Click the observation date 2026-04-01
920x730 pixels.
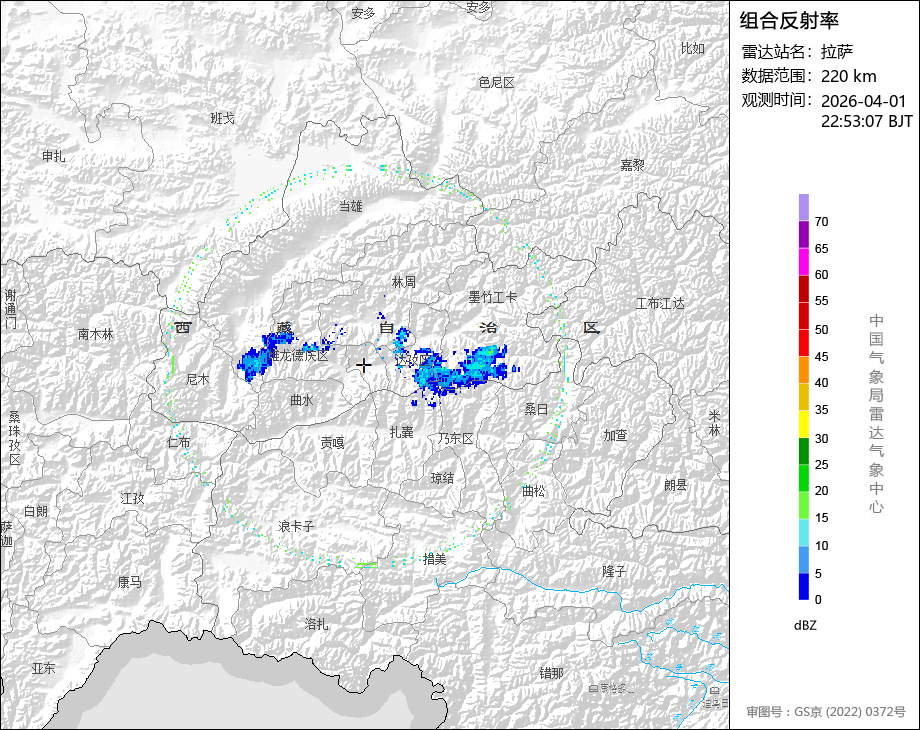[x=864, y=101]
